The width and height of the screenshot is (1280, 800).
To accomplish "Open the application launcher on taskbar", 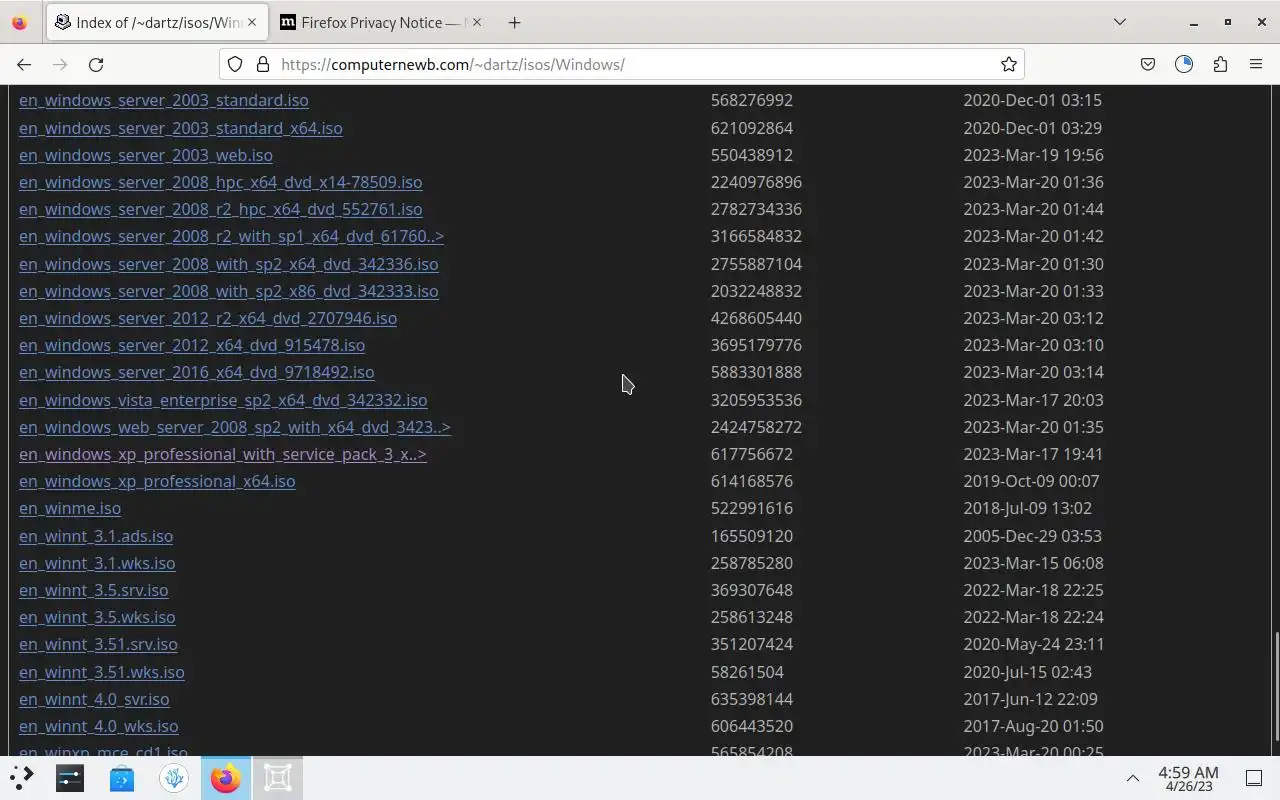I will (x=21, y=778).
